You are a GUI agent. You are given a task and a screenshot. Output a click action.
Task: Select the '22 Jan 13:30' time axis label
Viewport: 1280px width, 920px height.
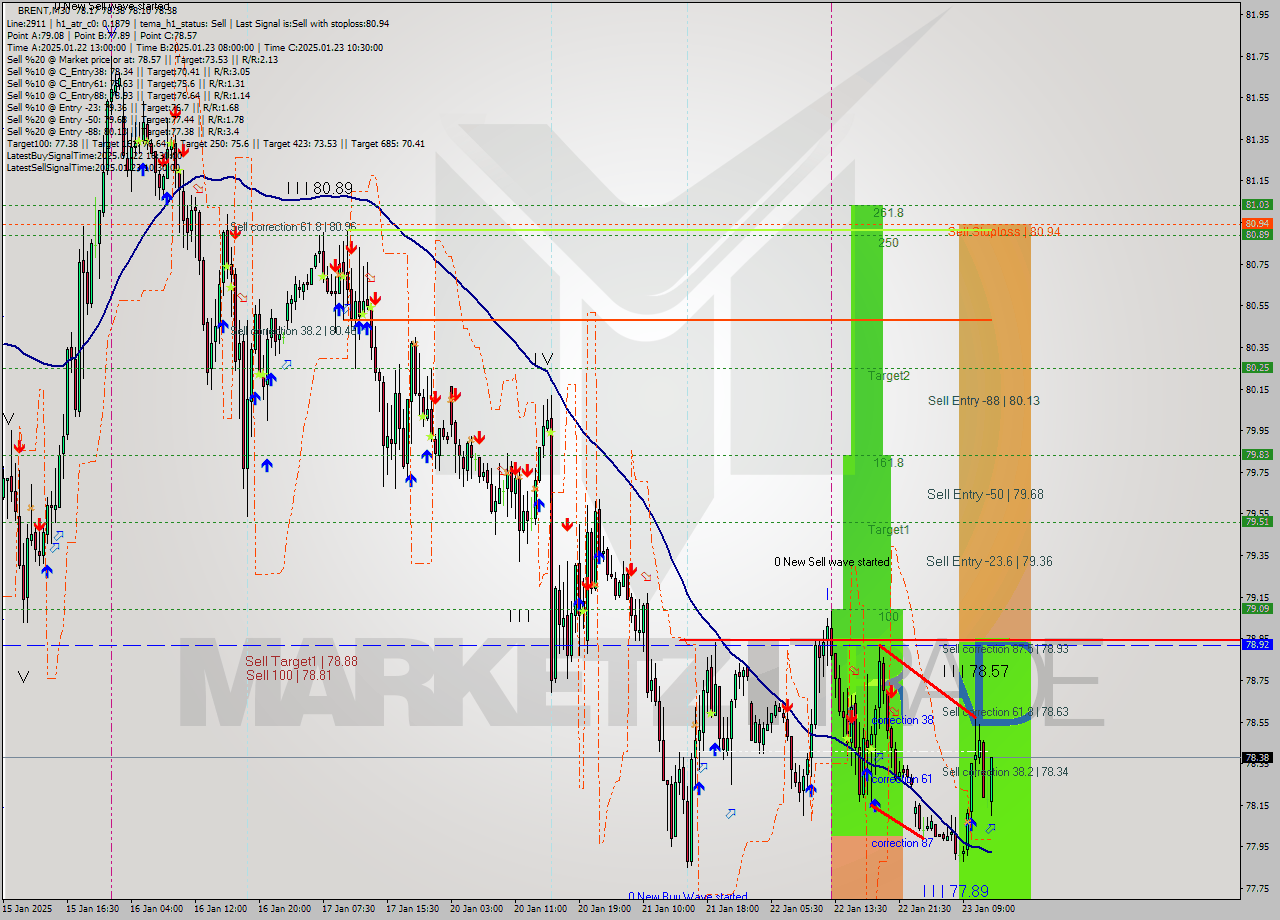pos(861,909)
